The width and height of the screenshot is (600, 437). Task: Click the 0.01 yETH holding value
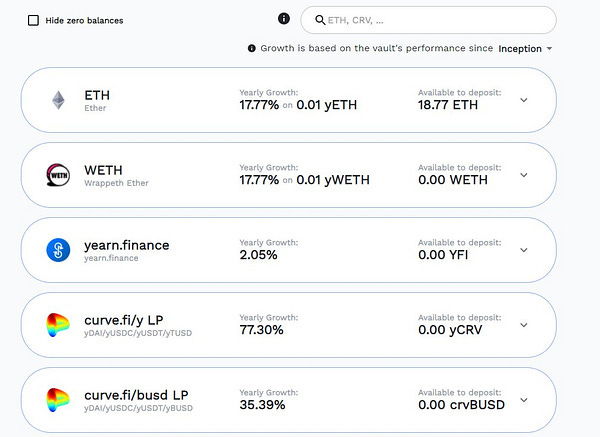(326, 104)
